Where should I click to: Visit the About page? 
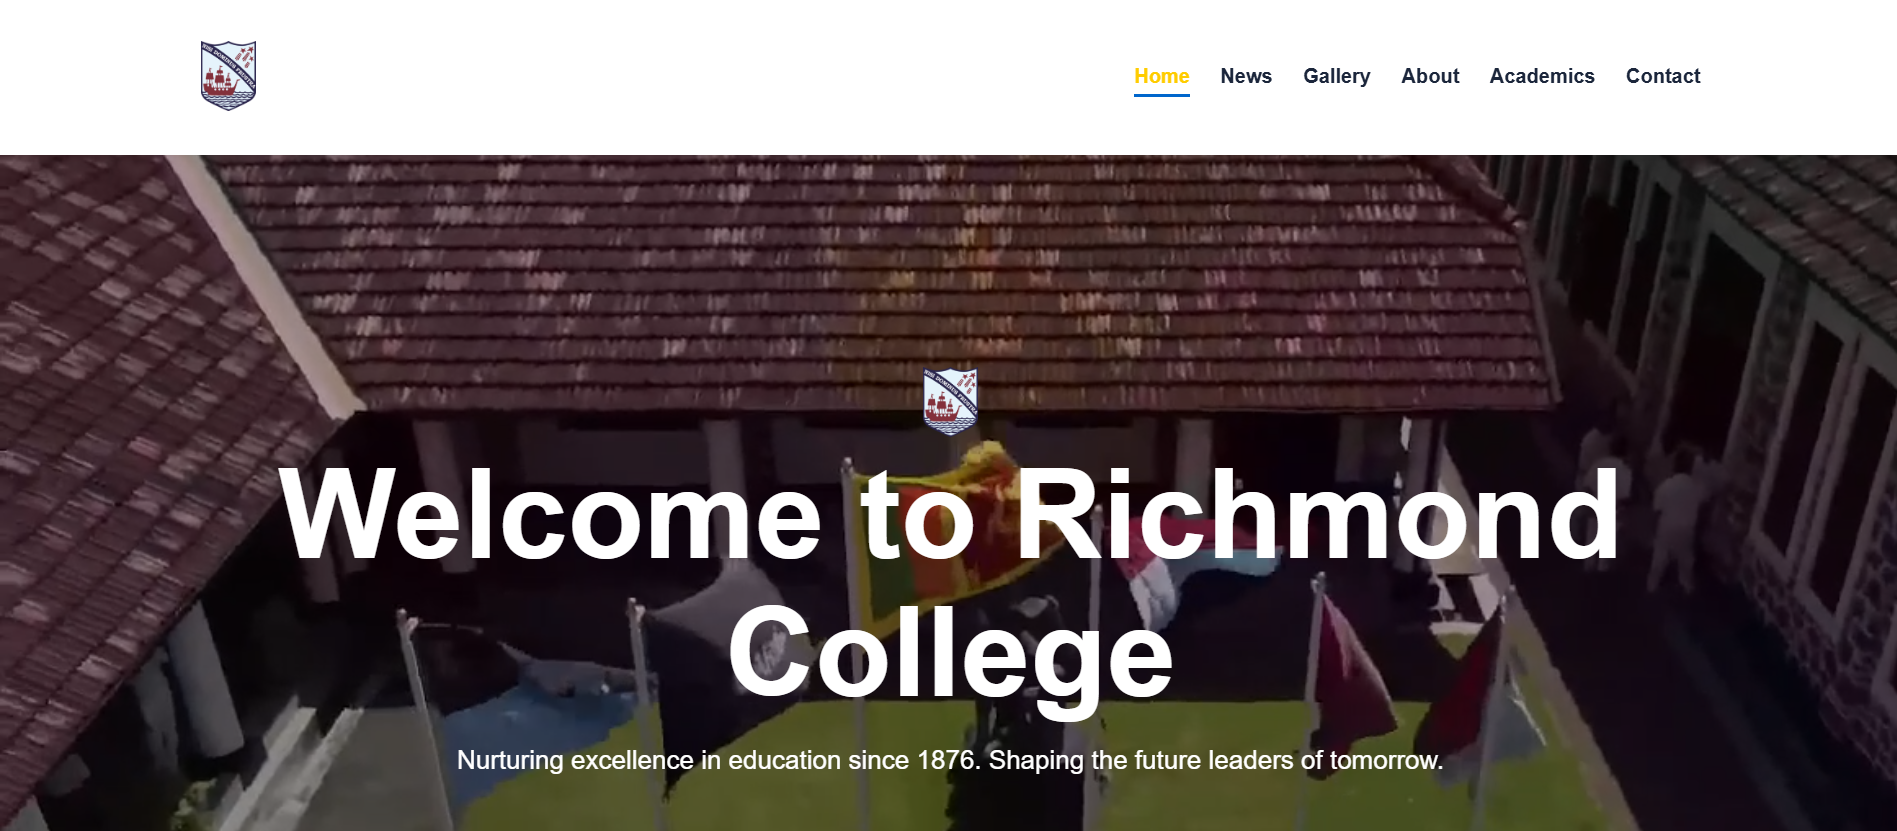coord(1430,76)
